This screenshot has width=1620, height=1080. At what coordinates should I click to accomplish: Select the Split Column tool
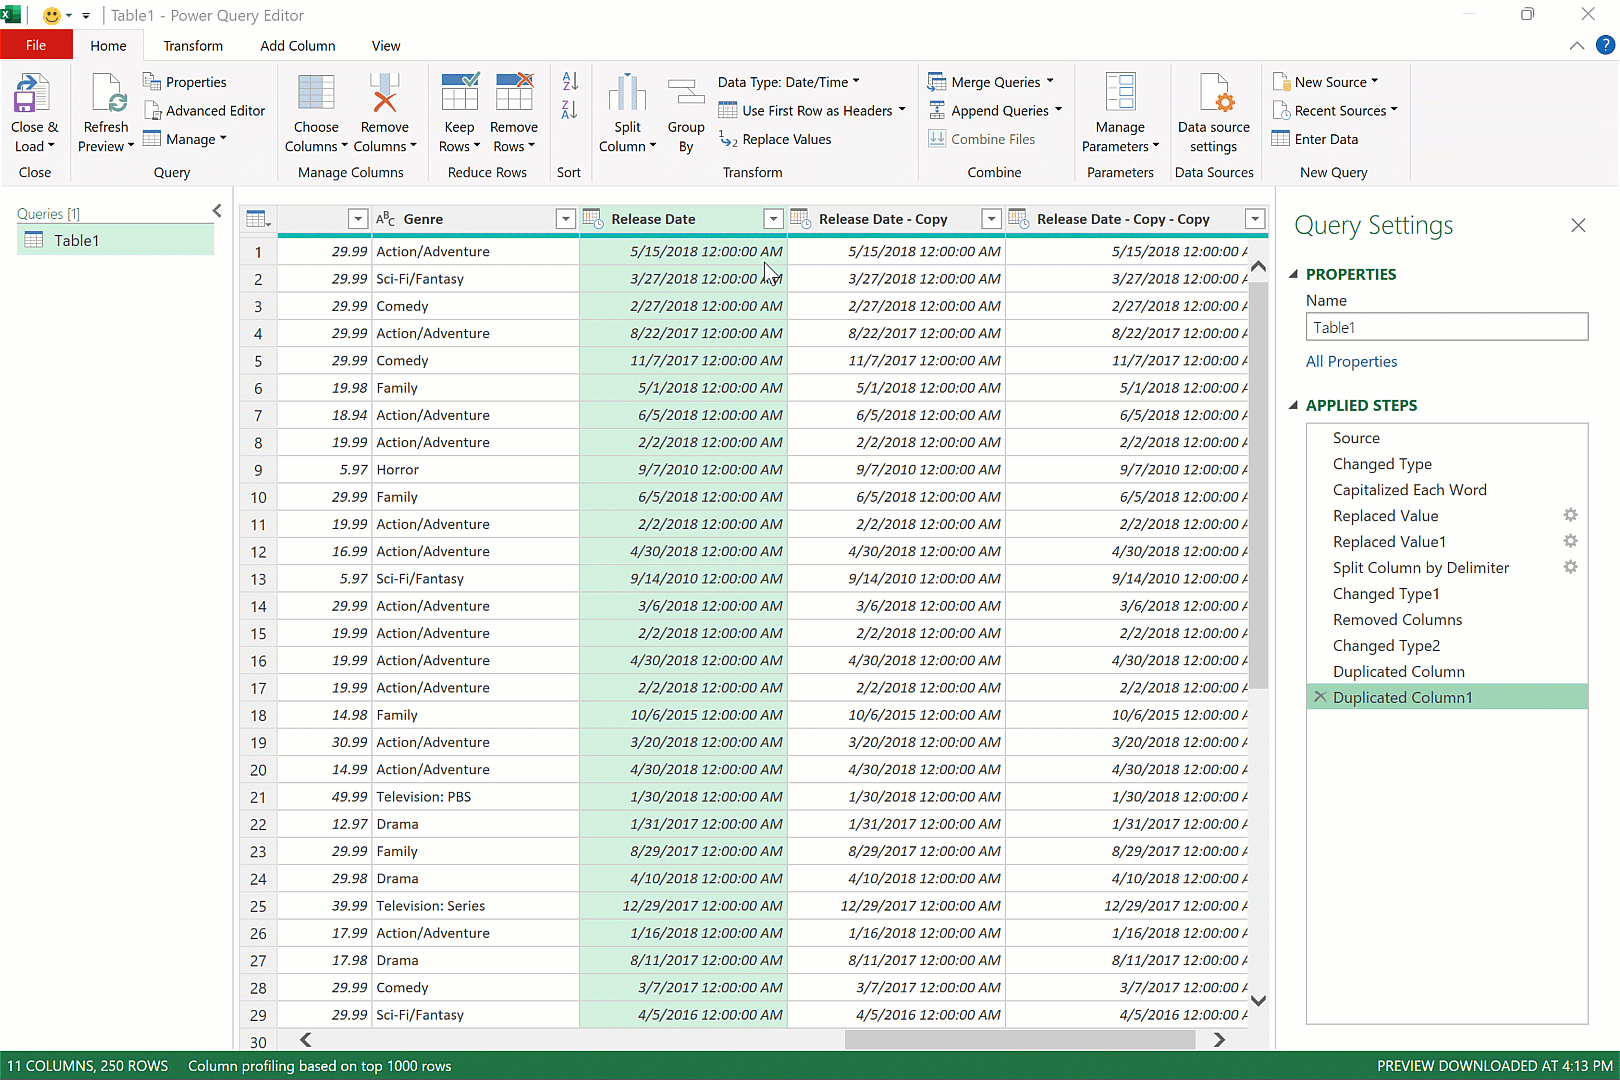[627, 110]
